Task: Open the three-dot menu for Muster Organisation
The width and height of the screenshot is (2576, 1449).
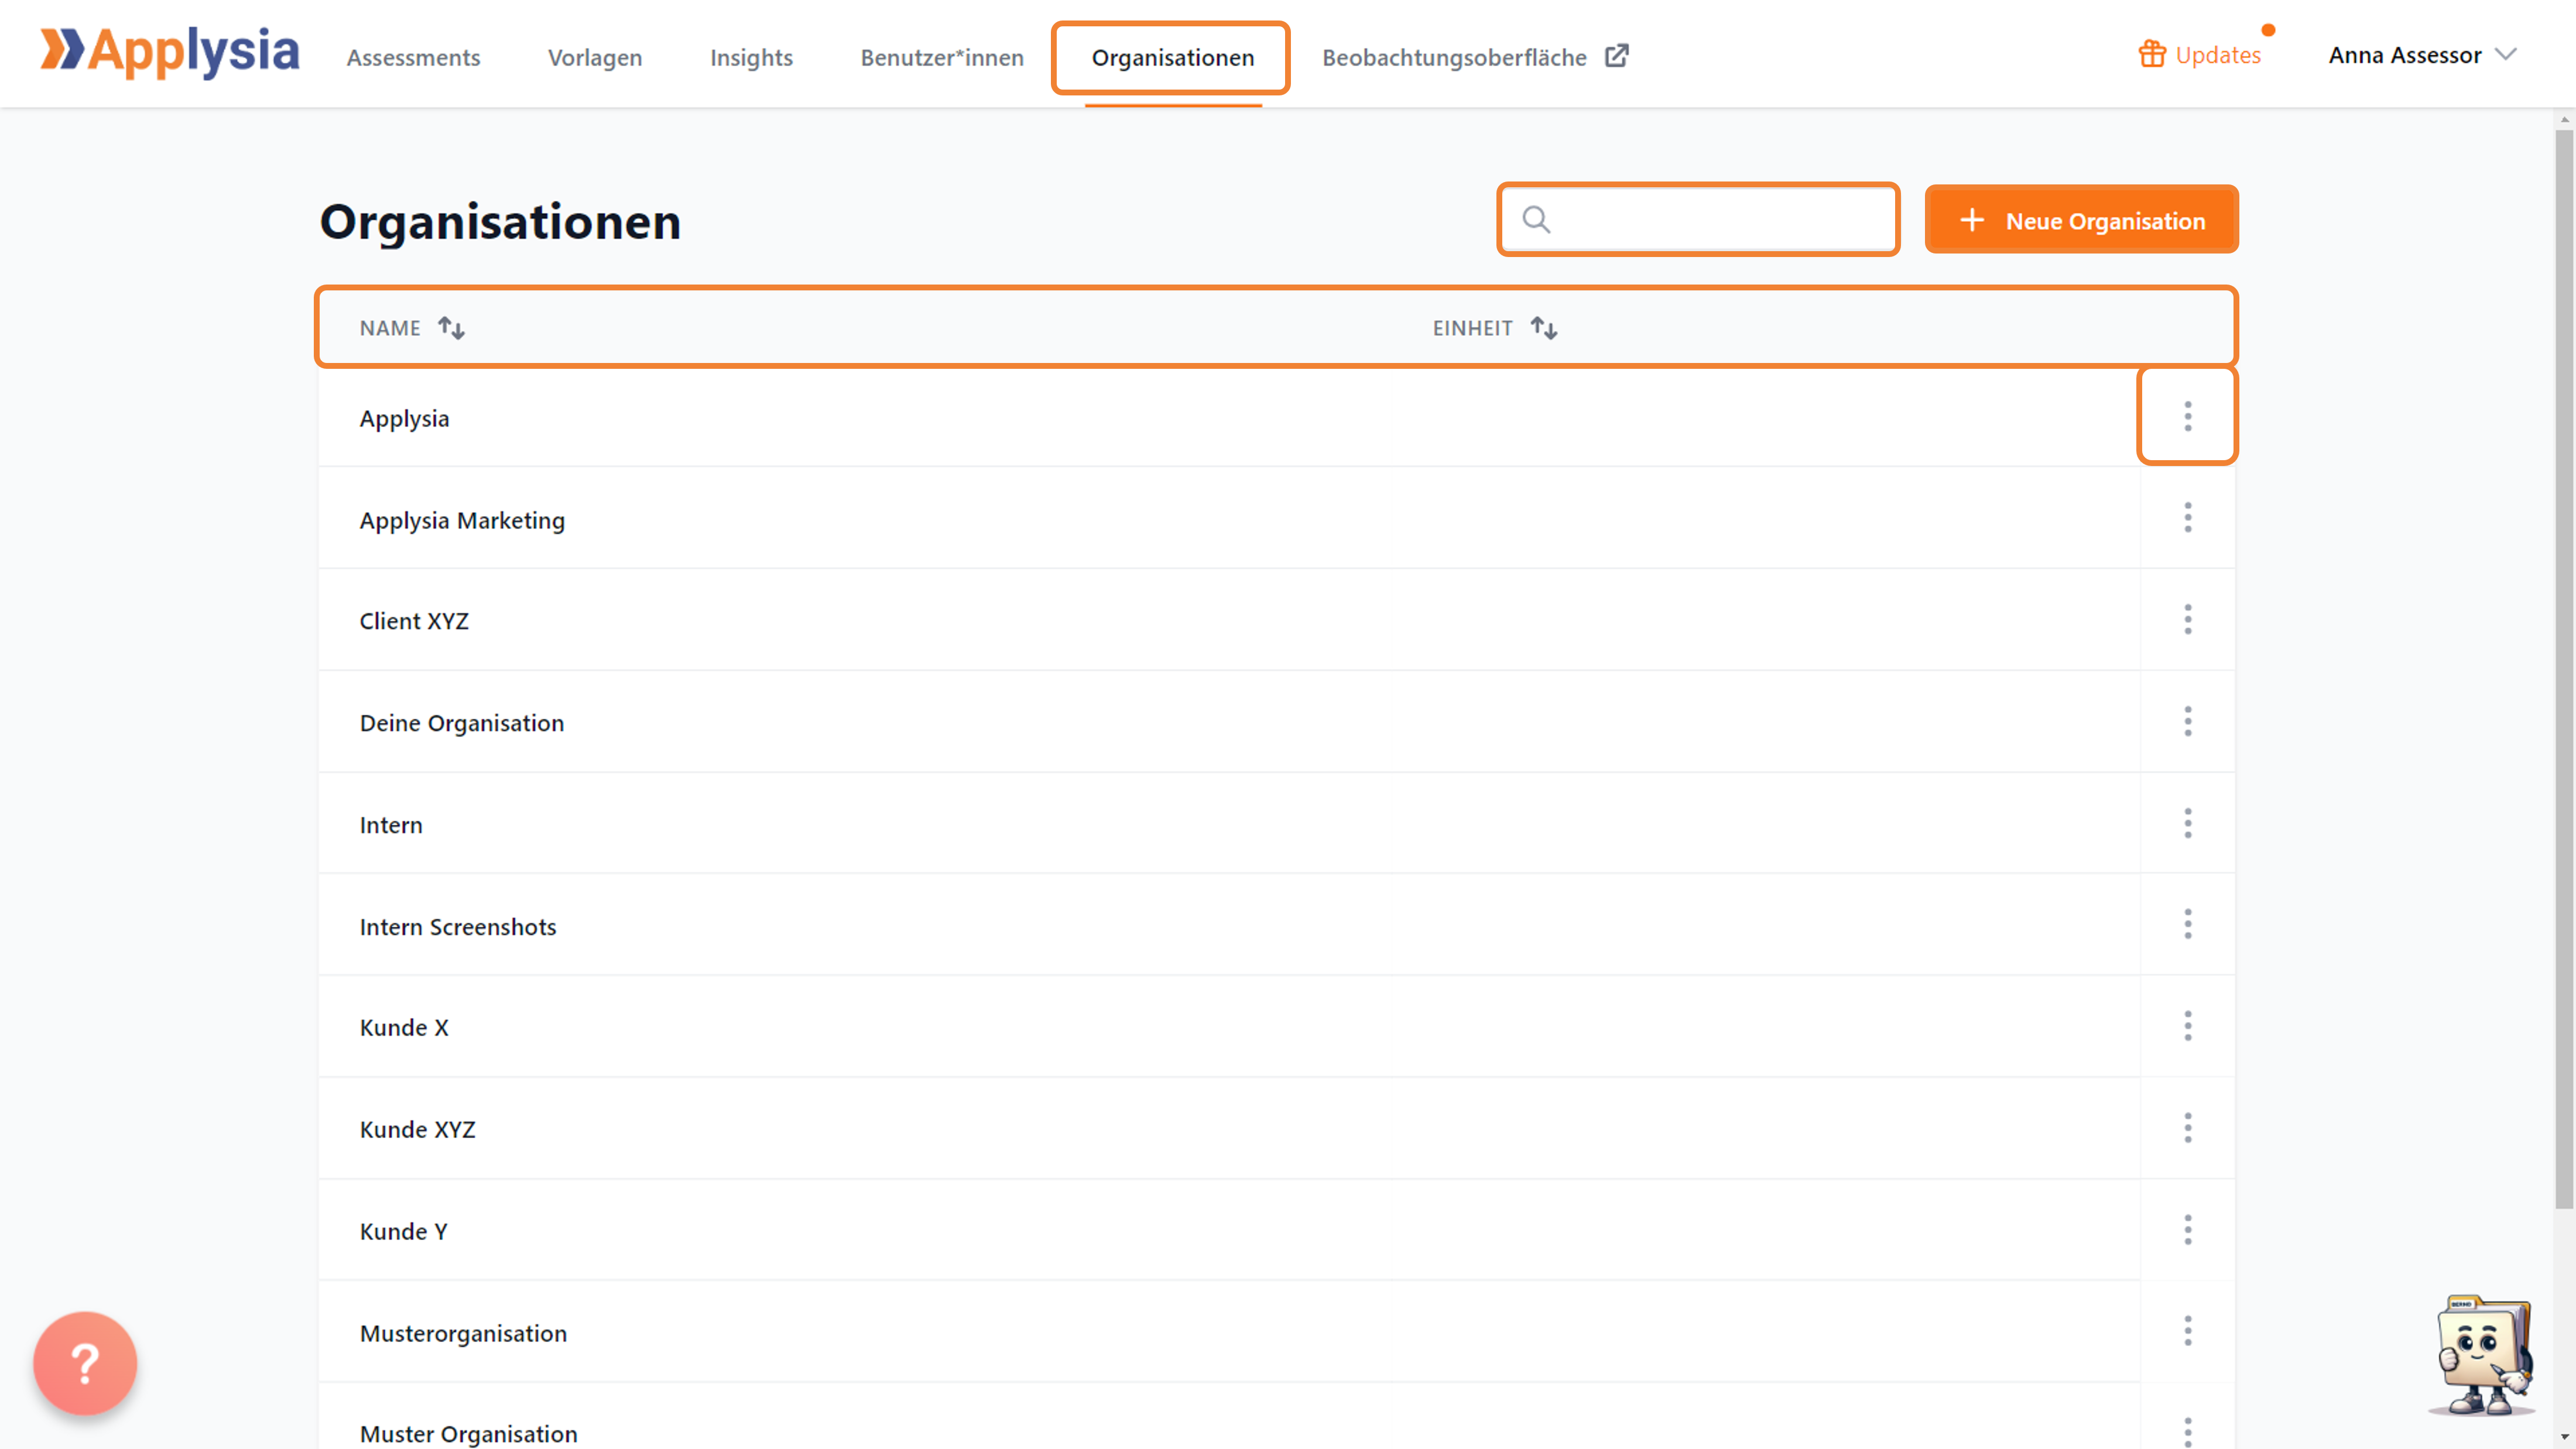Action: point(2187,1432)
